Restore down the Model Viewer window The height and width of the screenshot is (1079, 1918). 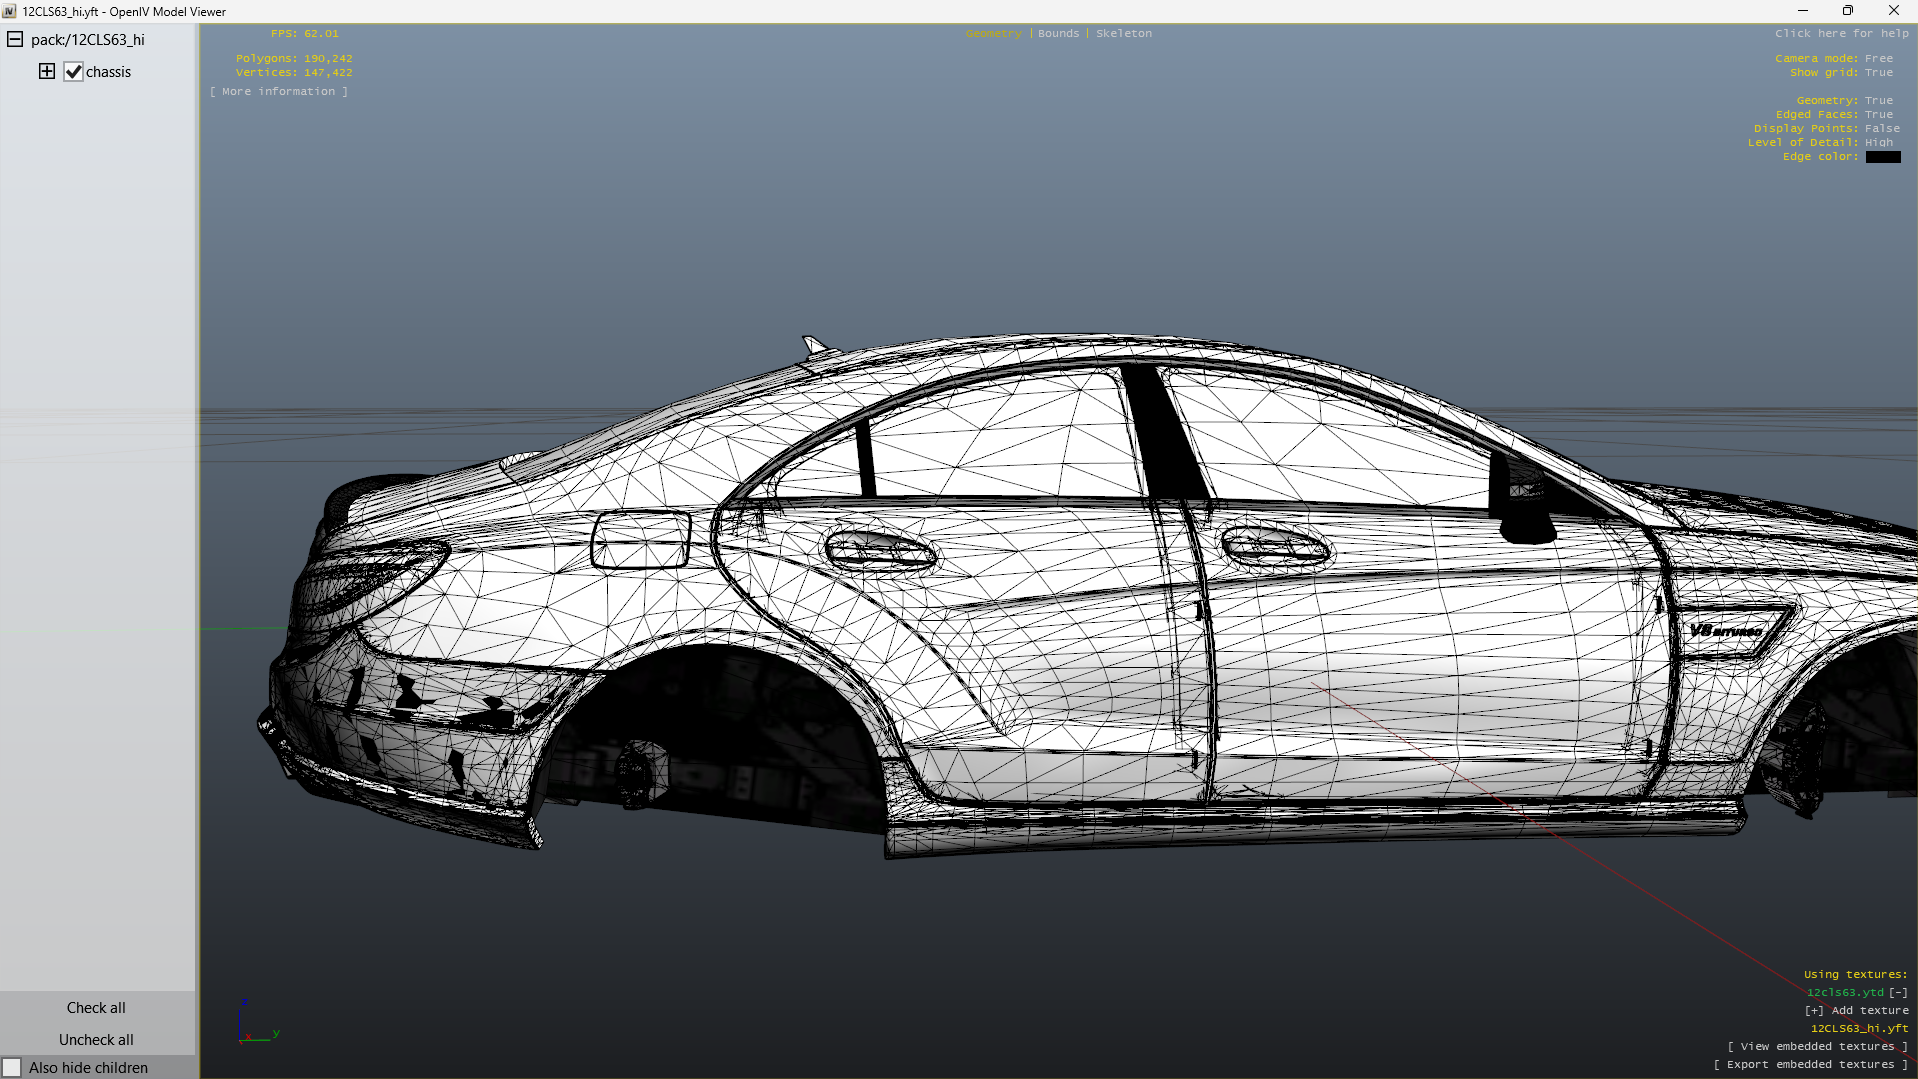pyautogui.click(x=1848, y=11)
